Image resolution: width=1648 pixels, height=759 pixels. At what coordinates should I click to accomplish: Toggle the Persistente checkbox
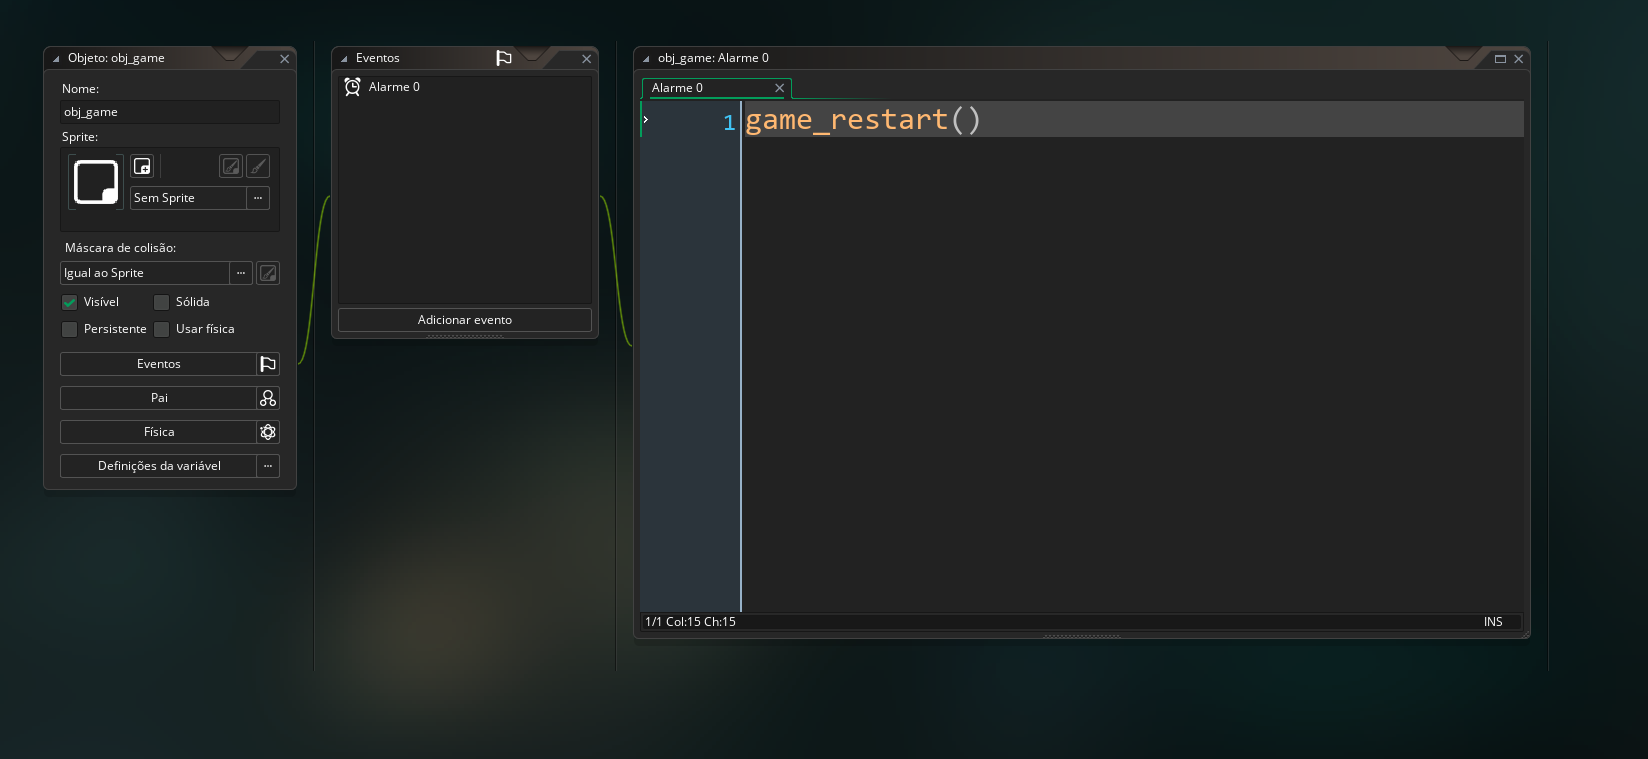coord(70,329)
